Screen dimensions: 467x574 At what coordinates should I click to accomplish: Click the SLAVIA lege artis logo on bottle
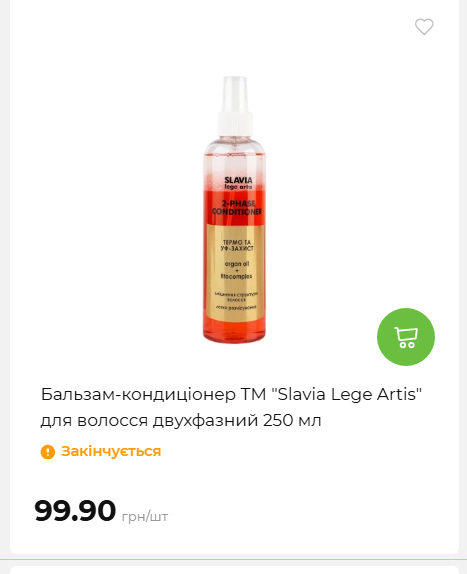238,183
